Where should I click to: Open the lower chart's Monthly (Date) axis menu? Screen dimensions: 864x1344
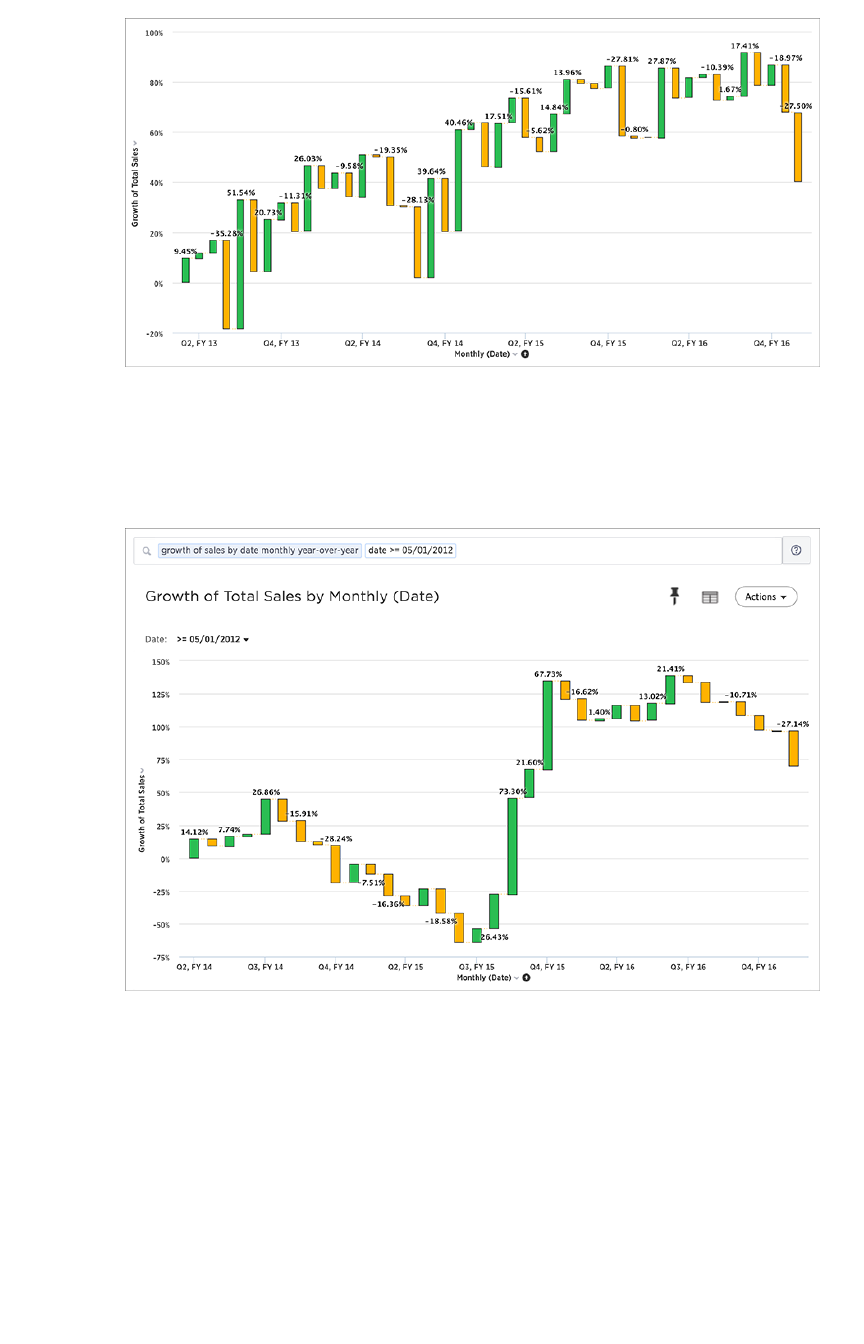[485, 978]
